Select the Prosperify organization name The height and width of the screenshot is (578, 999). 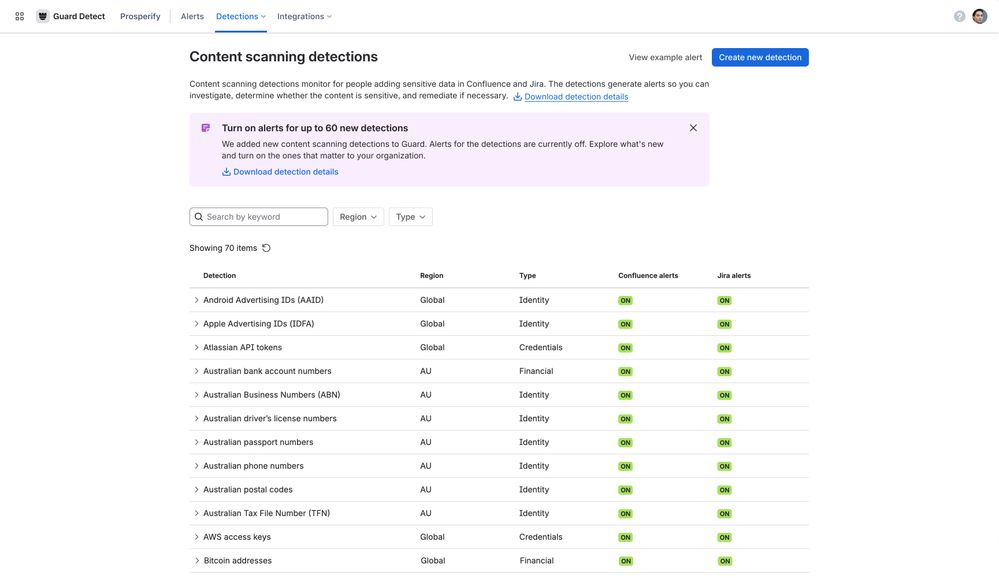[x=140, y=17]
